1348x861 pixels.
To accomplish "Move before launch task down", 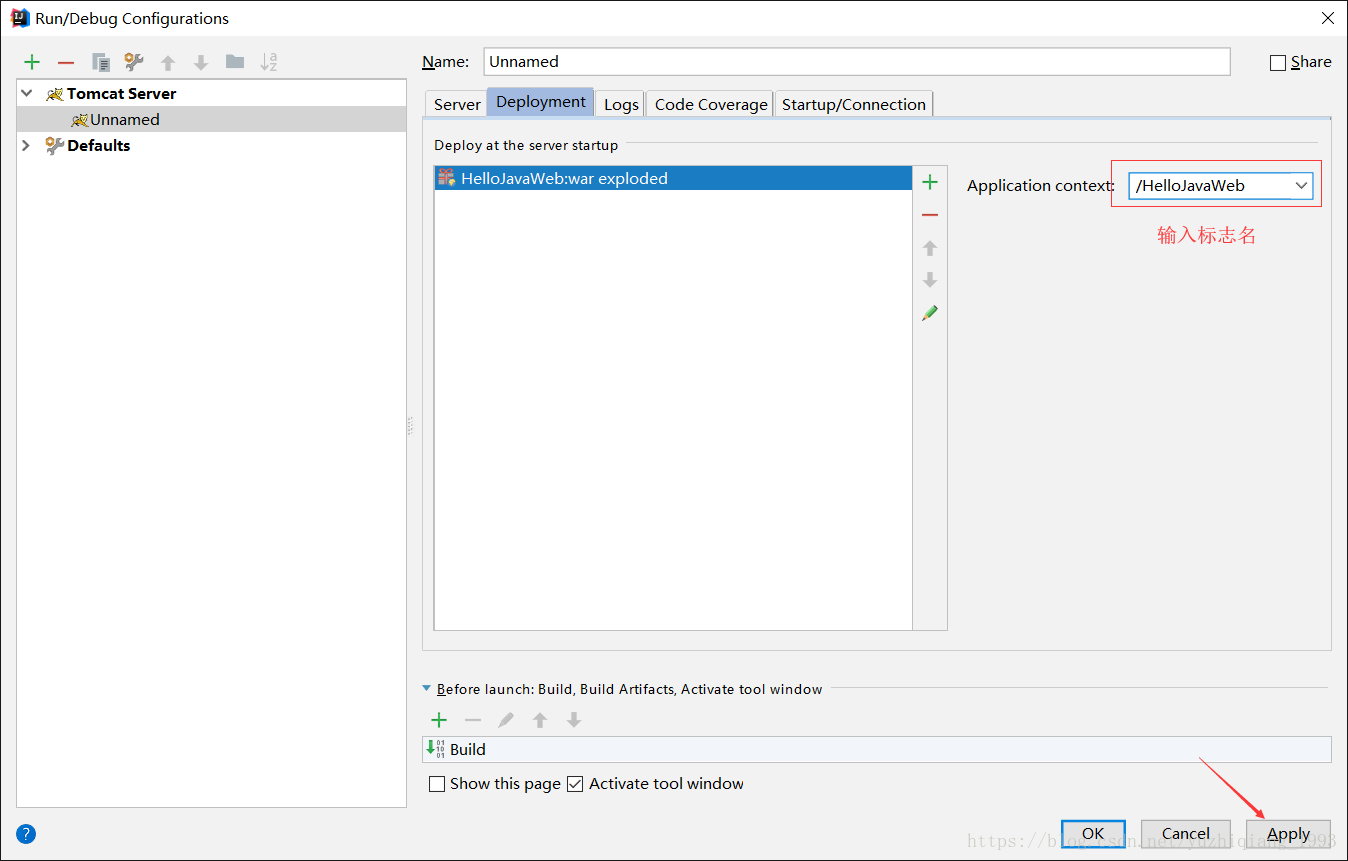I will click(574, 720).
